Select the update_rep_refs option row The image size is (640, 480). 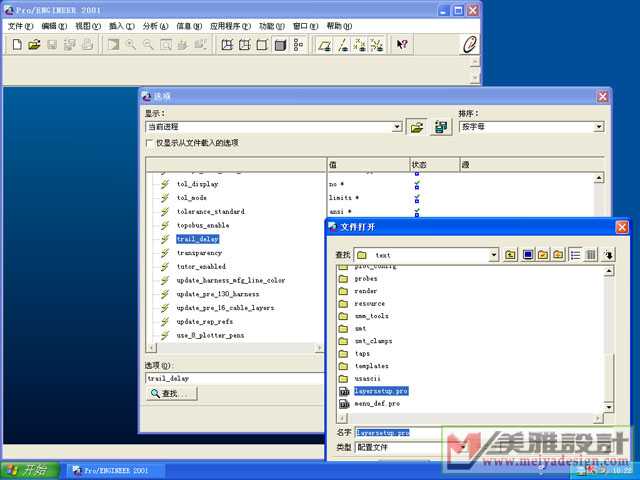204,322
